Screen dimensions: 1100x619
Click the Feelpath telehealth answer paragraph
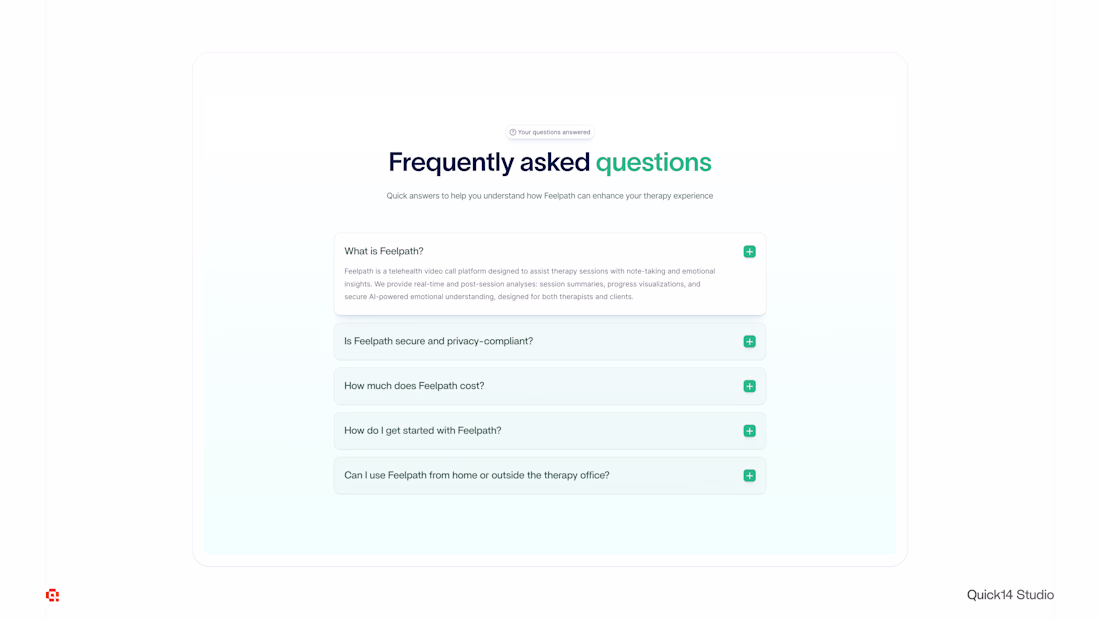click(x=530, y=284)
